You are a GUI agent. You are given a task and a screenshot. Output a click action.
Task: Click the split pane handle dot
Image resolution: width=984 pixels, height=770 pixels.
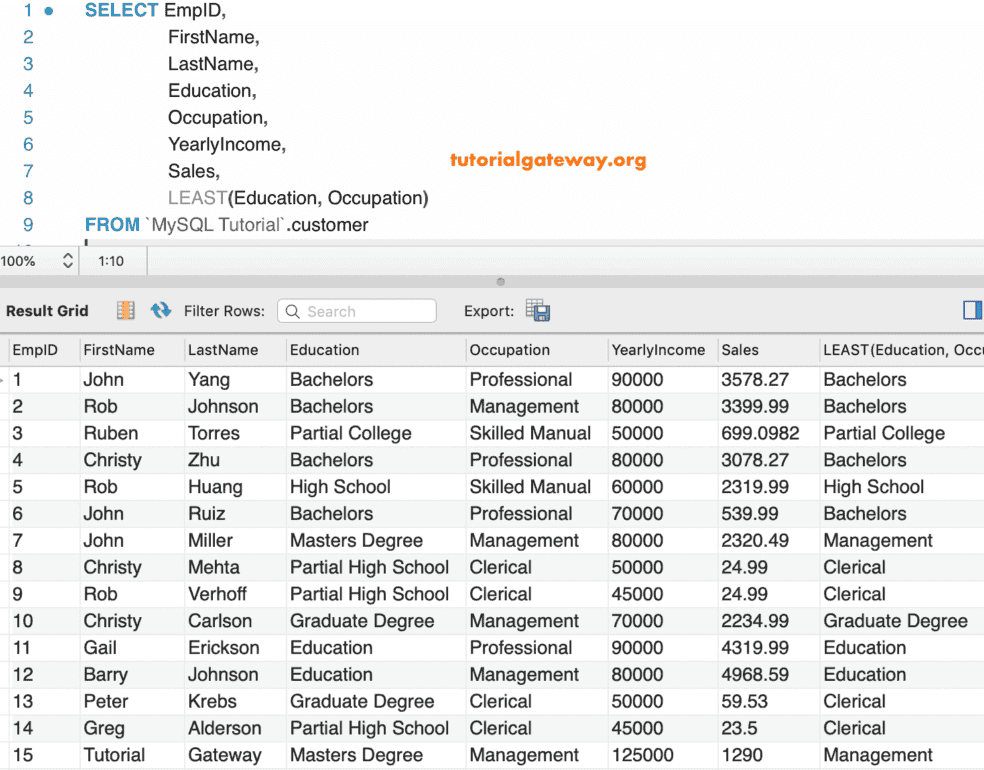point(500,282)
